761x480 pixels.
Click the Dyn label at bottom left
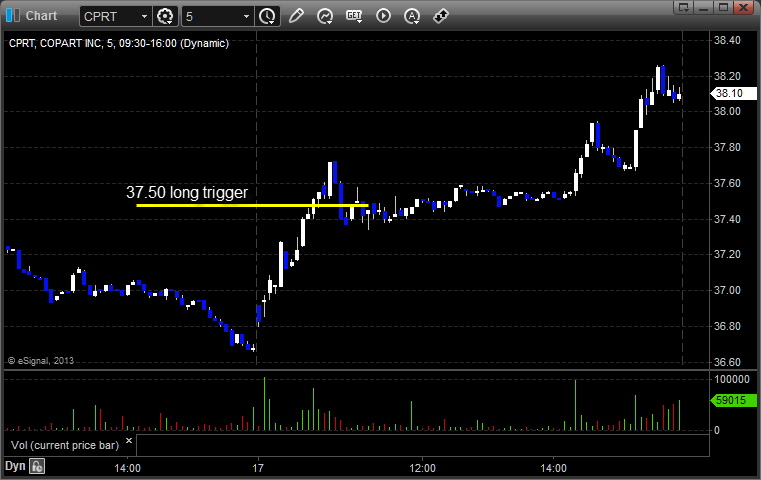[x=15, y=466]
